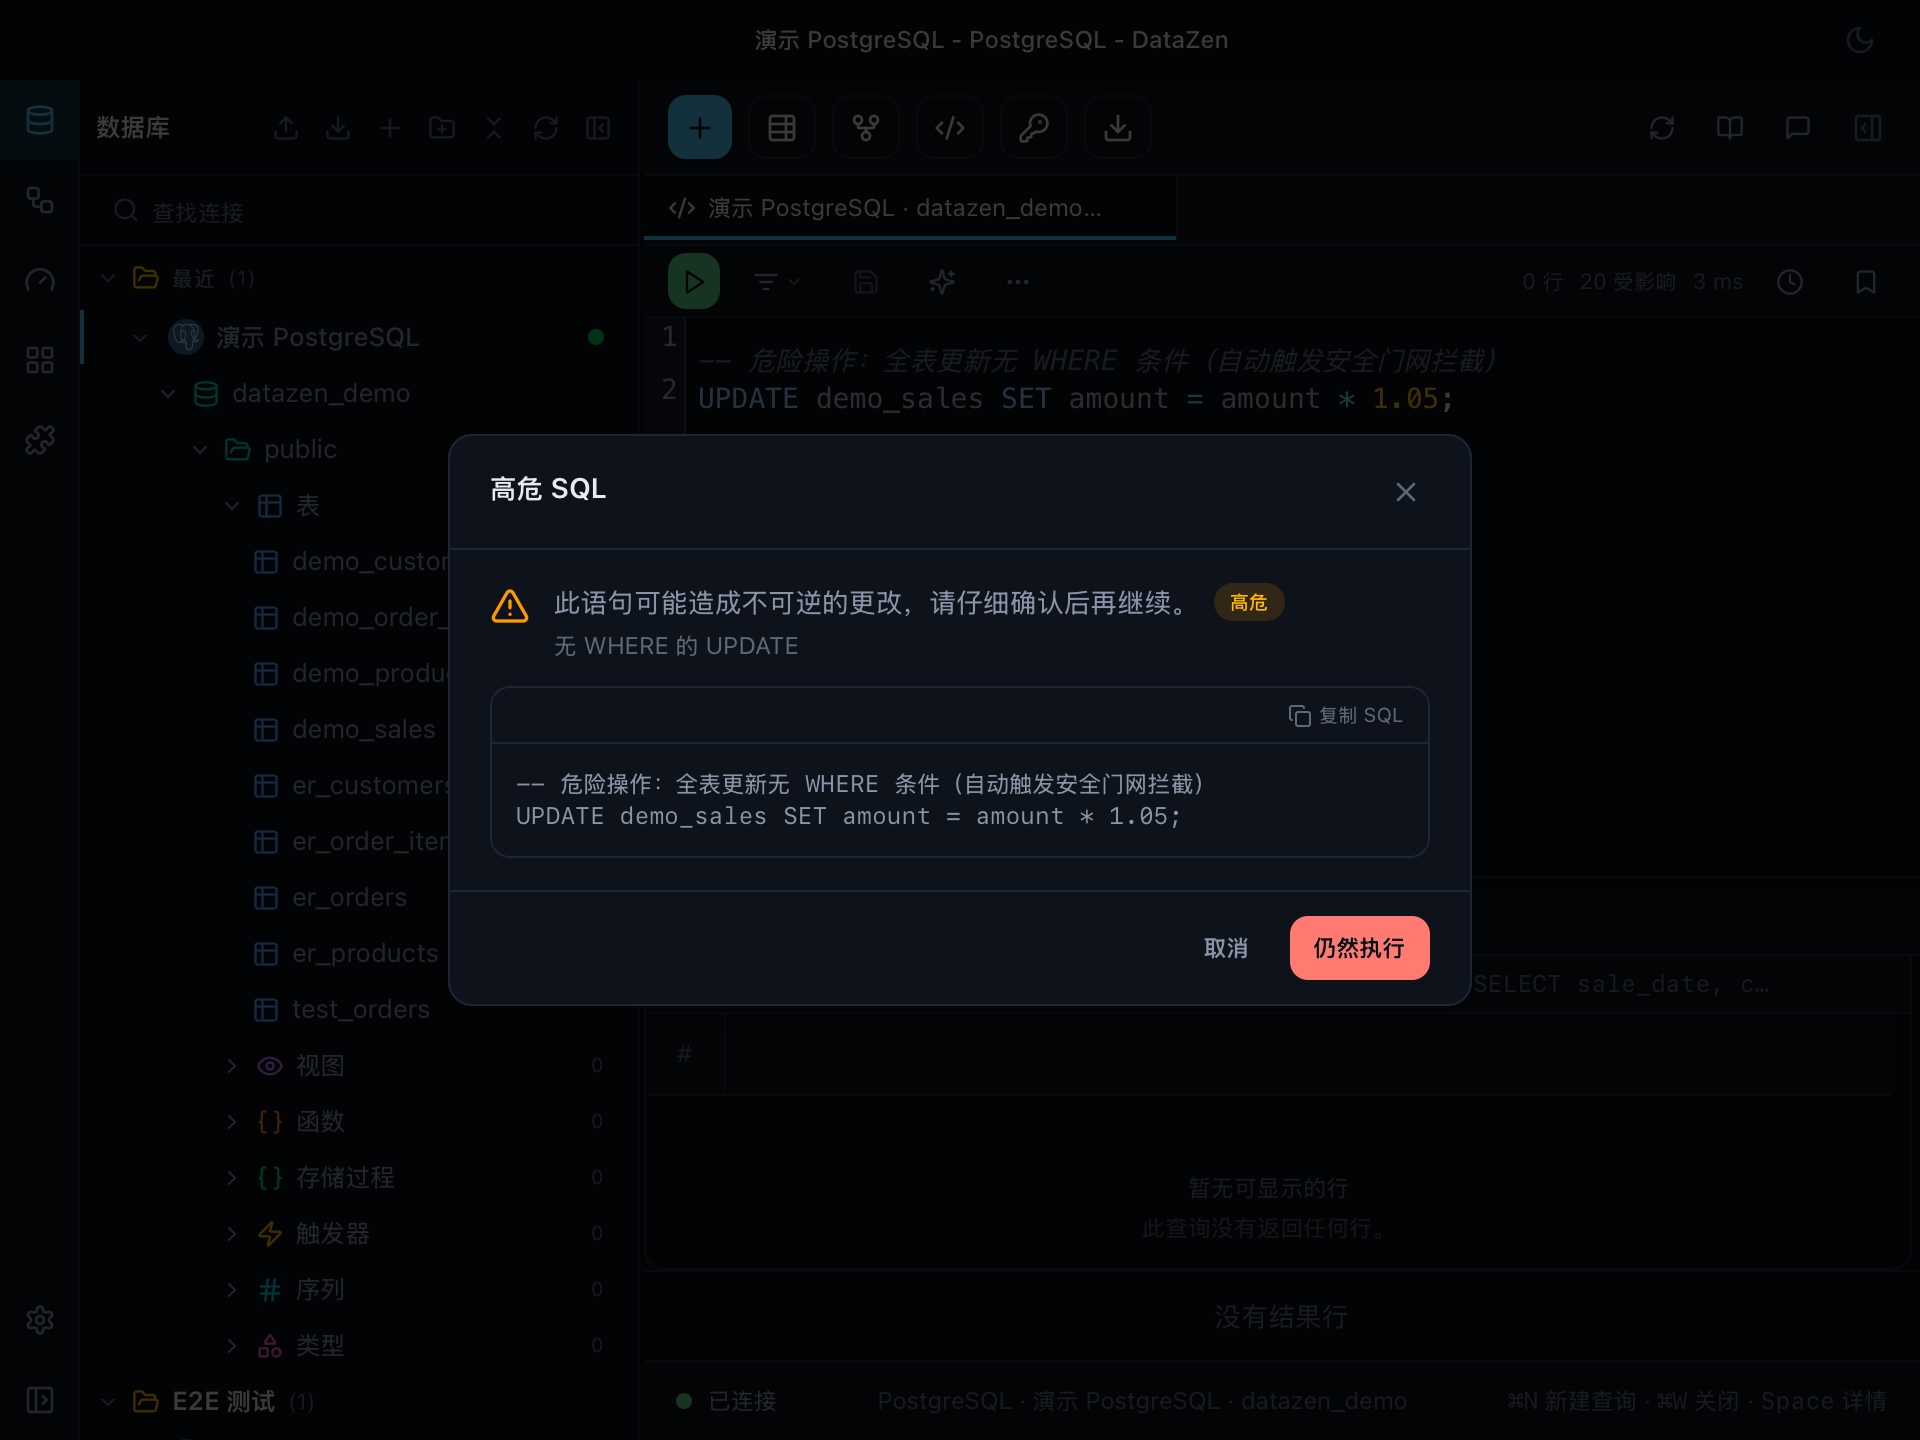Click the import download icon in 数据库 header
This screenshot has height=1440, width=1920.
coord(338,128)
